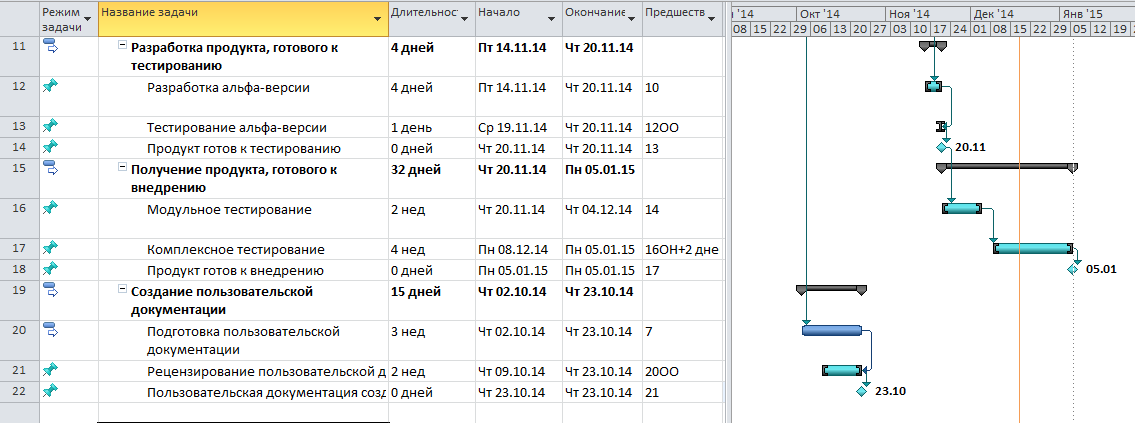Image resolution: width=1135 pixels, height=423 pixels.
Task: Open the 'Начало' column filter dropdown
Action: point(549,18)
